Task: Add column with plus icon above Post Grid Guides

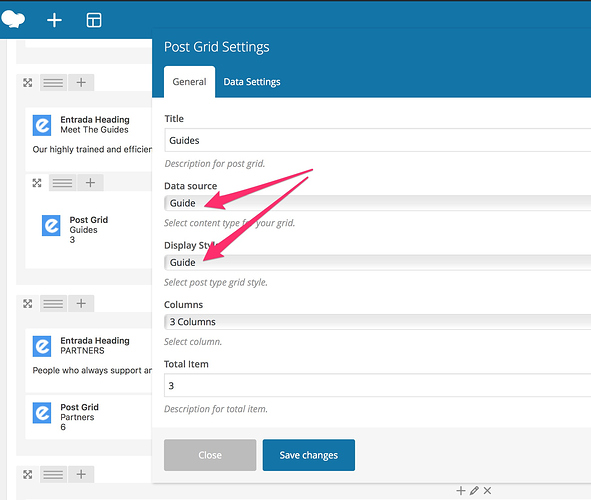Action: tap(90, 183)
